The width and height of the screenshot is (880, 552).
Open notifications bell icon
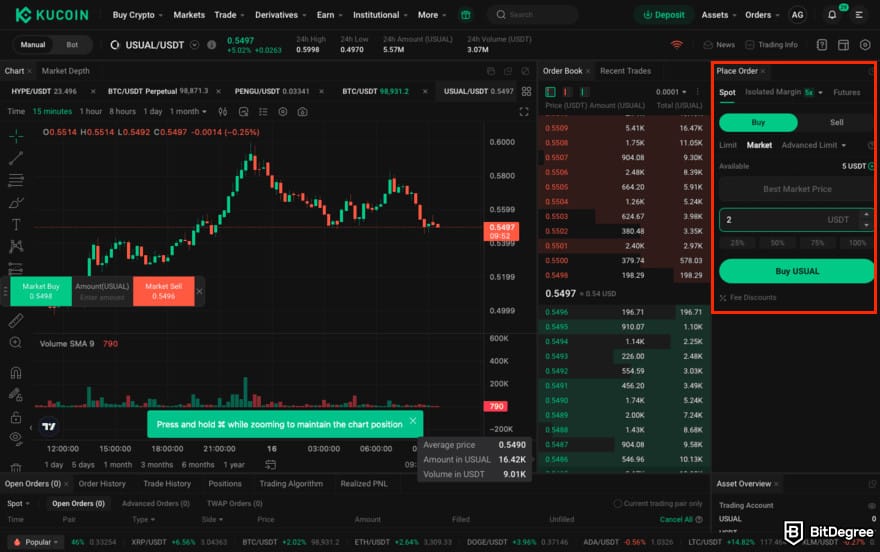click(x=831, y=15)
